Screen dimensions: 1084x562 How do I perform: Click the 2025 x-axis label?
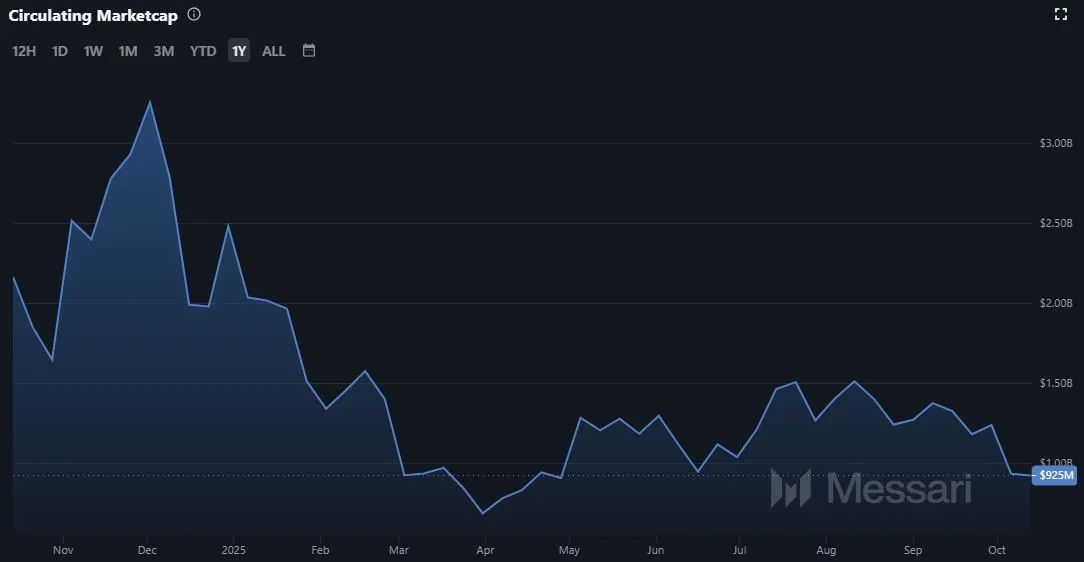(233, 550)
